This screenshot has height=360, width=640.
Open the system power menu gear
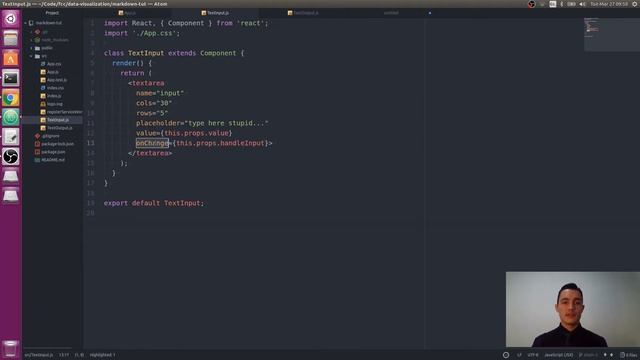pos(635,4)
